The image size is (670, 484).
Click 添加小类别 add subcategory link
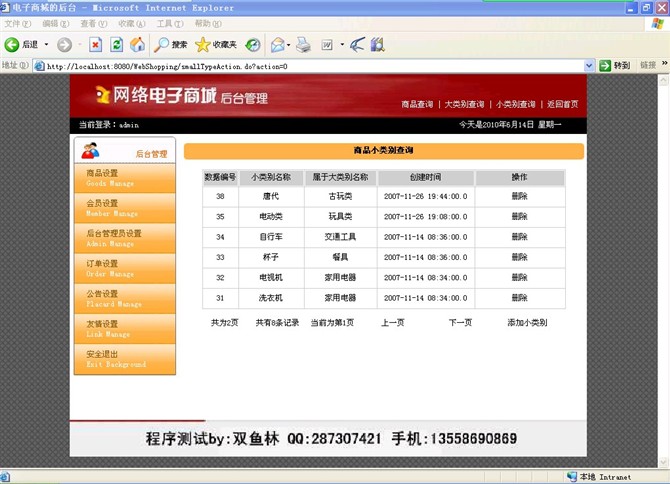527,323
